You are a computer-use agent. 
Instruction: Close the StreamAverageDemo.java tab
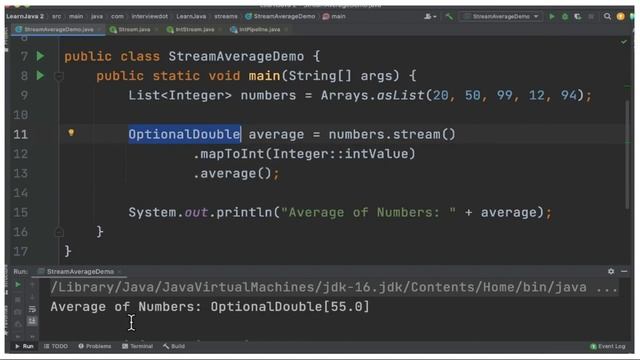99,29
